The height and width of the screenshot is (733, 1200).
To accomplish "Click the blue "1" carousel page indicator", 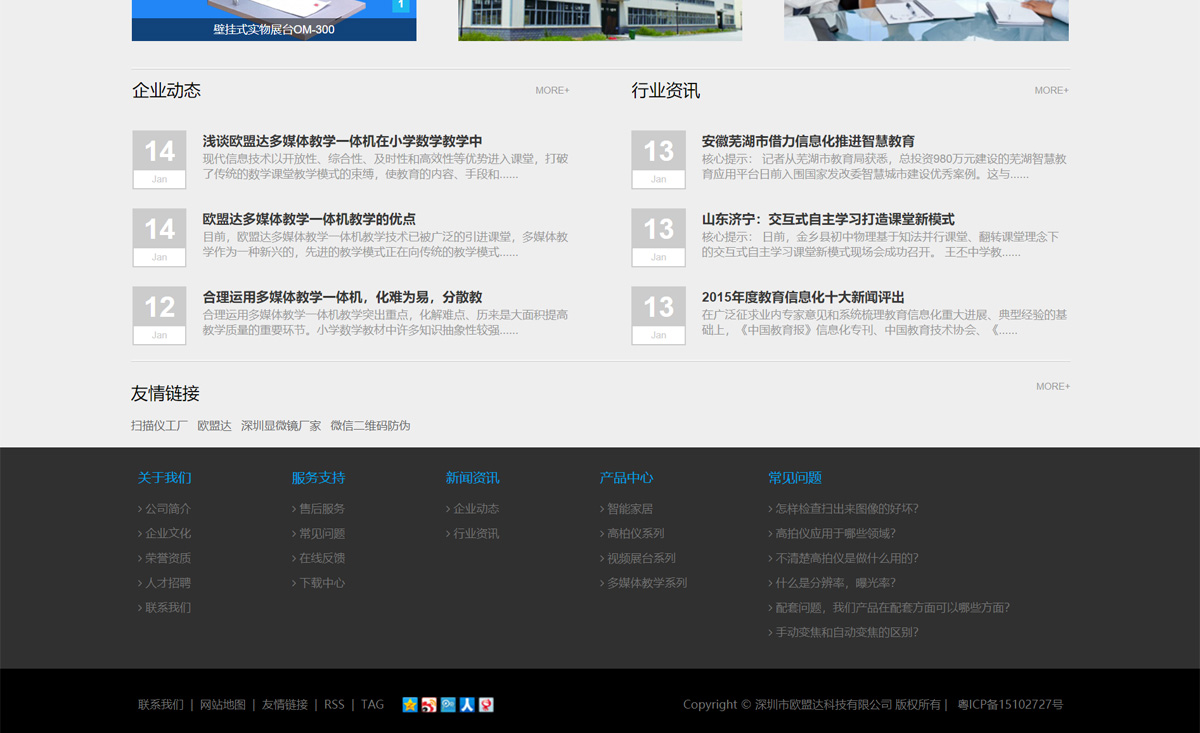I will [x=402, y=4].
